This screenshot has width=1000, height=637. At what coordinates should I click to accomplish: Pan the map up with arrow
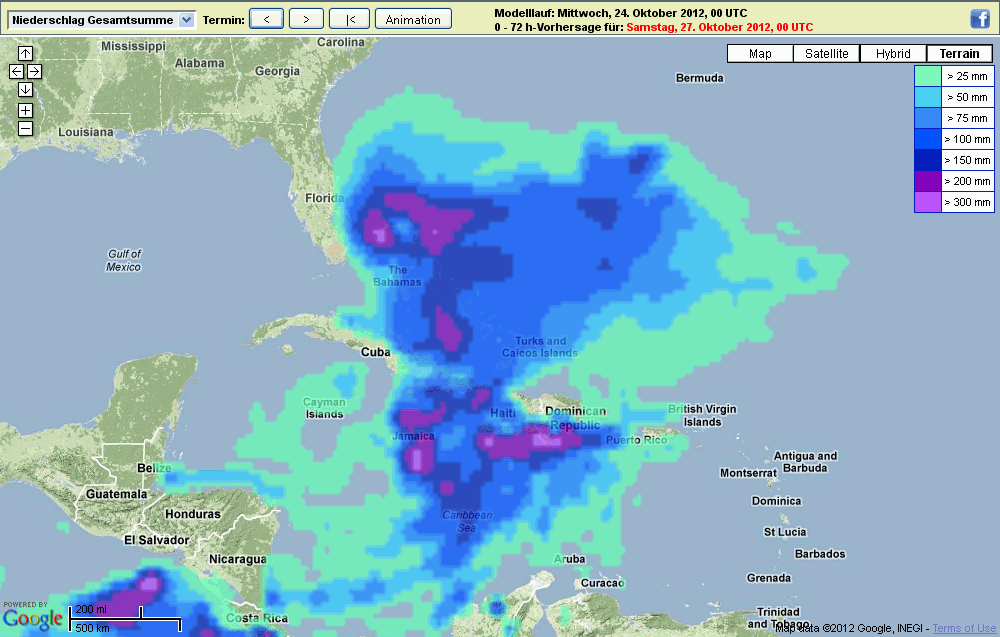tap(25, 54)
